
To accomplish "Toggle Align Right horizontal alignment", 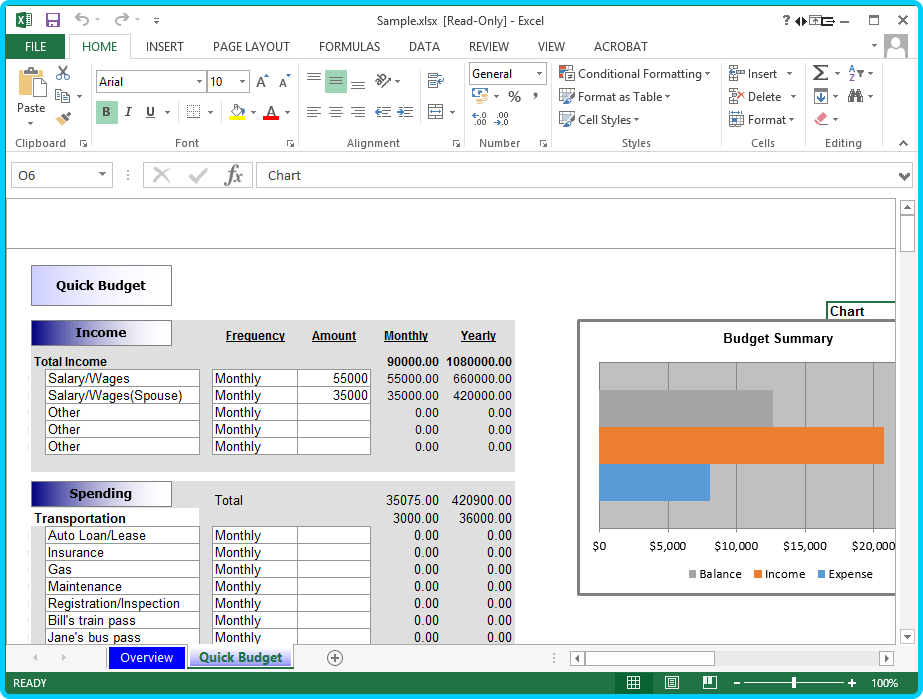I will coord(358,112).
